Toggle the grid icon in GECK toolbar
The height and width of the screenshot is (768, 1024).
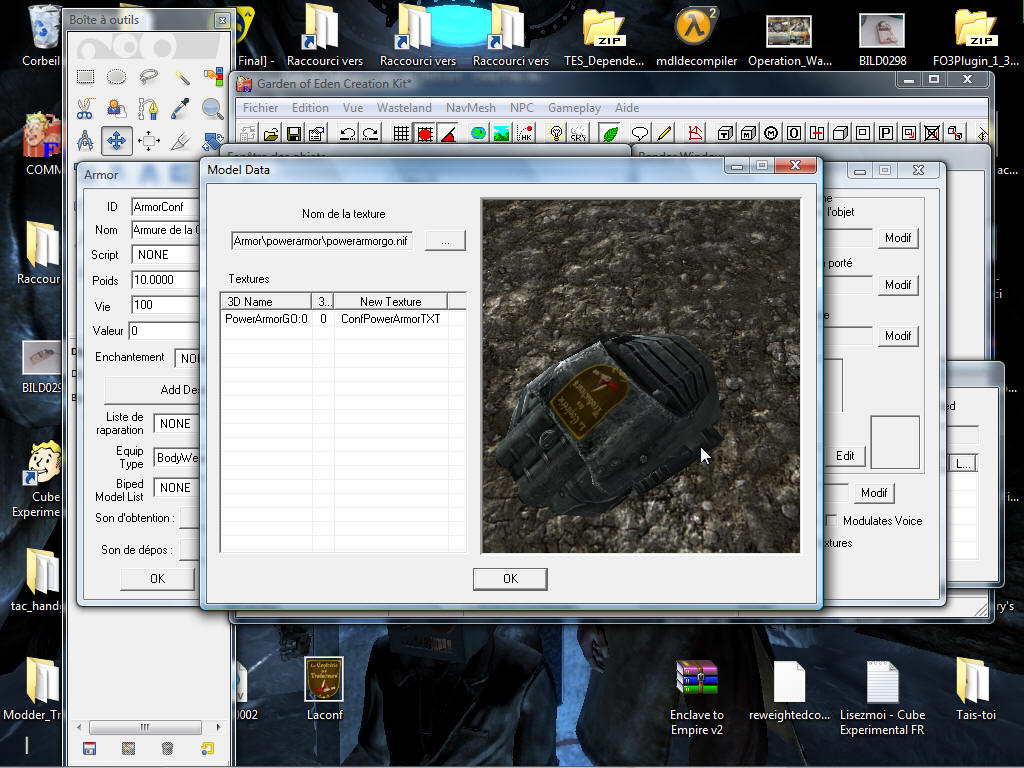tap(401, 134)
